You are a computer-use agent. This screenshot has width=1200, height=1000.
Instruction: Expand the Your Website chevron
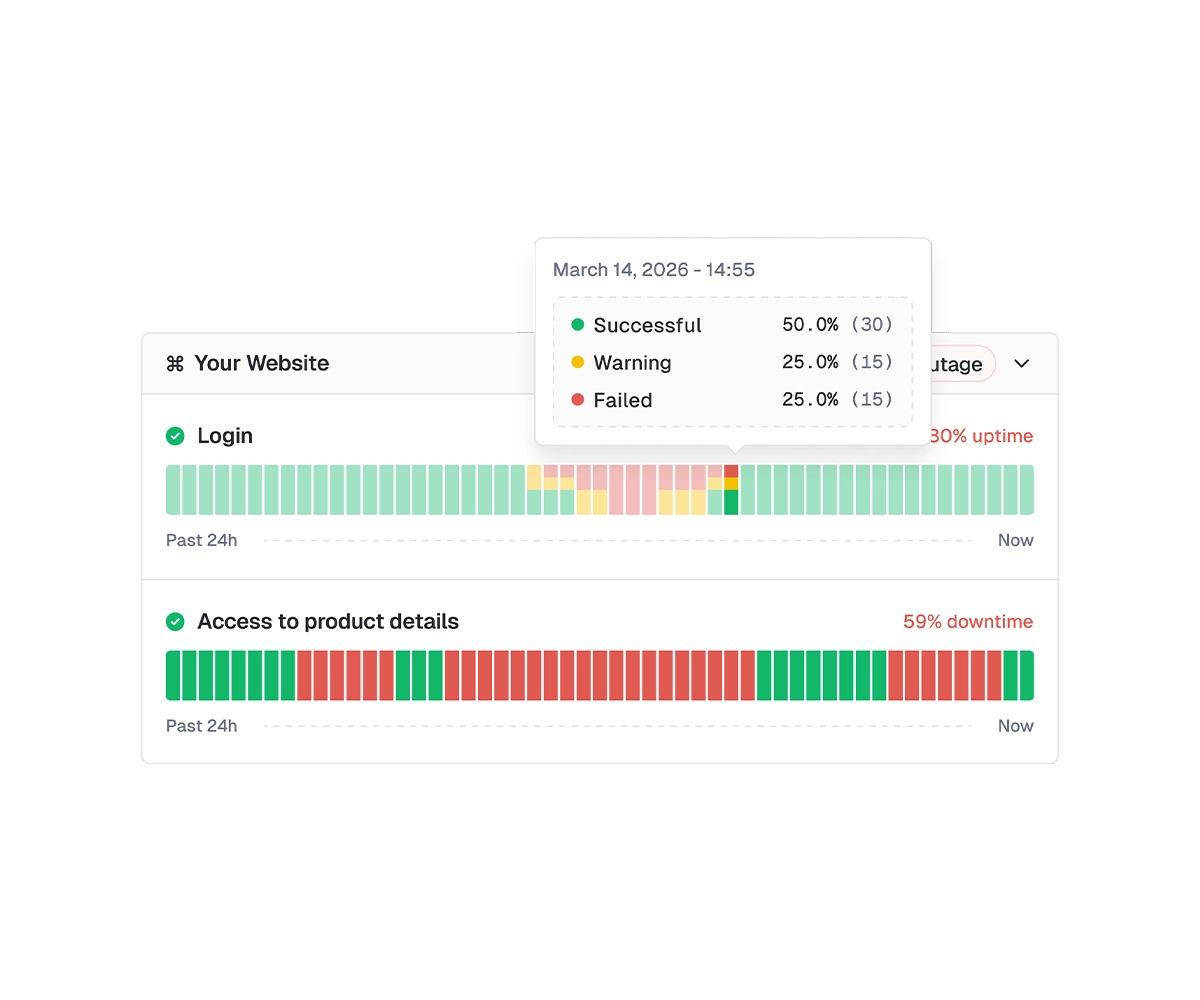1021,364
